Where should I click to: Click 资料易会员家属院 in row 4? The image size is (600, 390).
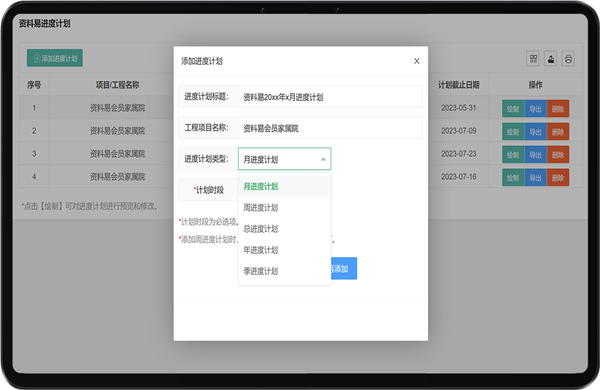[117, 177]
